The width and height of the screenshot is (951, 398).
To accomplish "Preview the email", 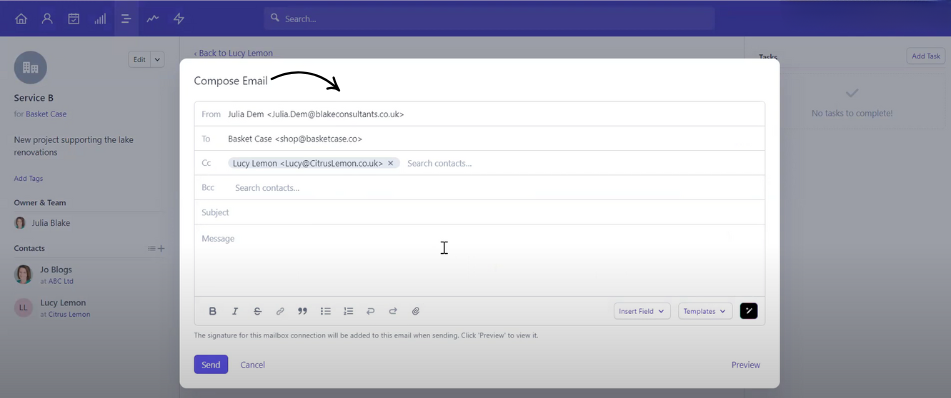I will (x=745, y=365).
